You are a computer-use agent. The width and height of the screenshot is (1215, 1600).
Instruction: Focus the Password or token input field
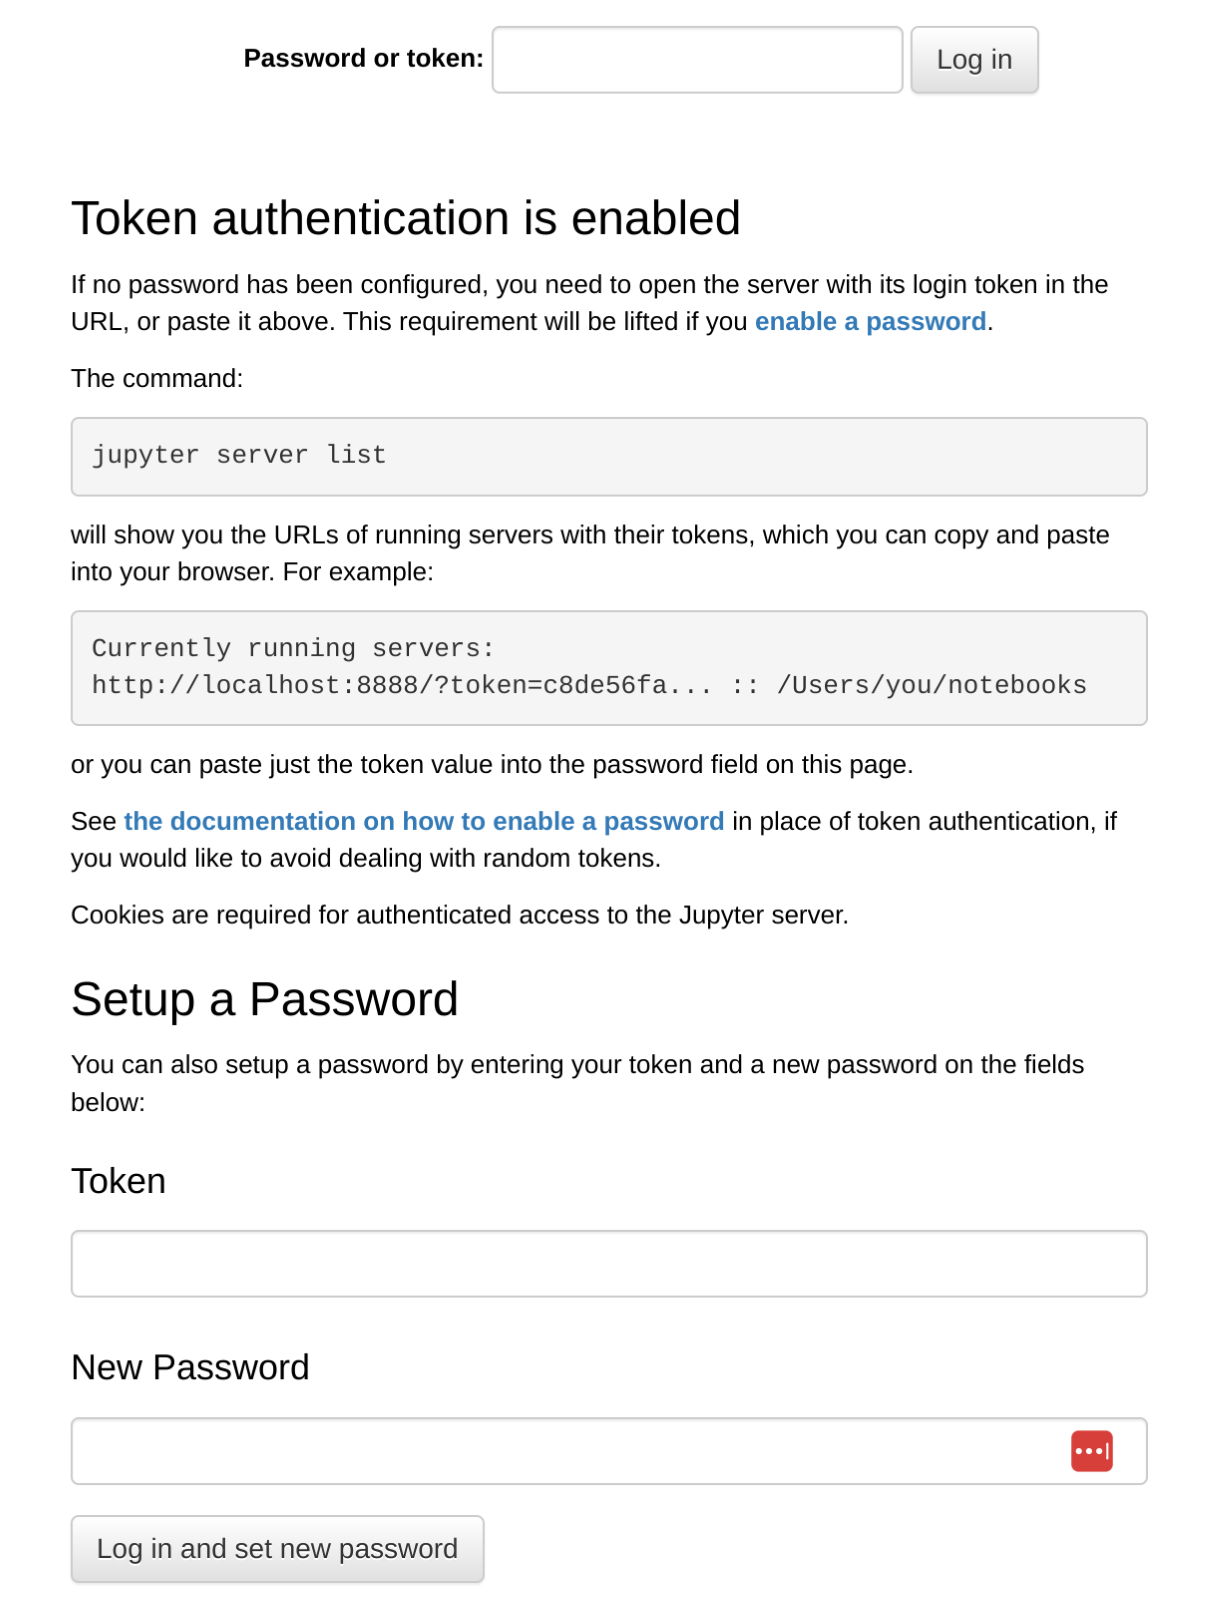pyautogui.click(x=697, y=60)
